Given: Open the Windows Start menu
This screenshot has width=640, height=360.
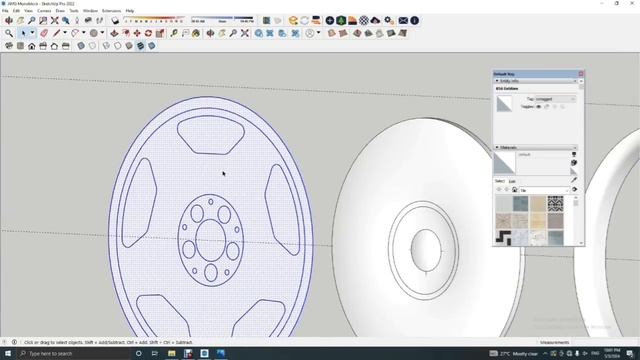Looking at the screenshot, I should (x=8, y=353).
